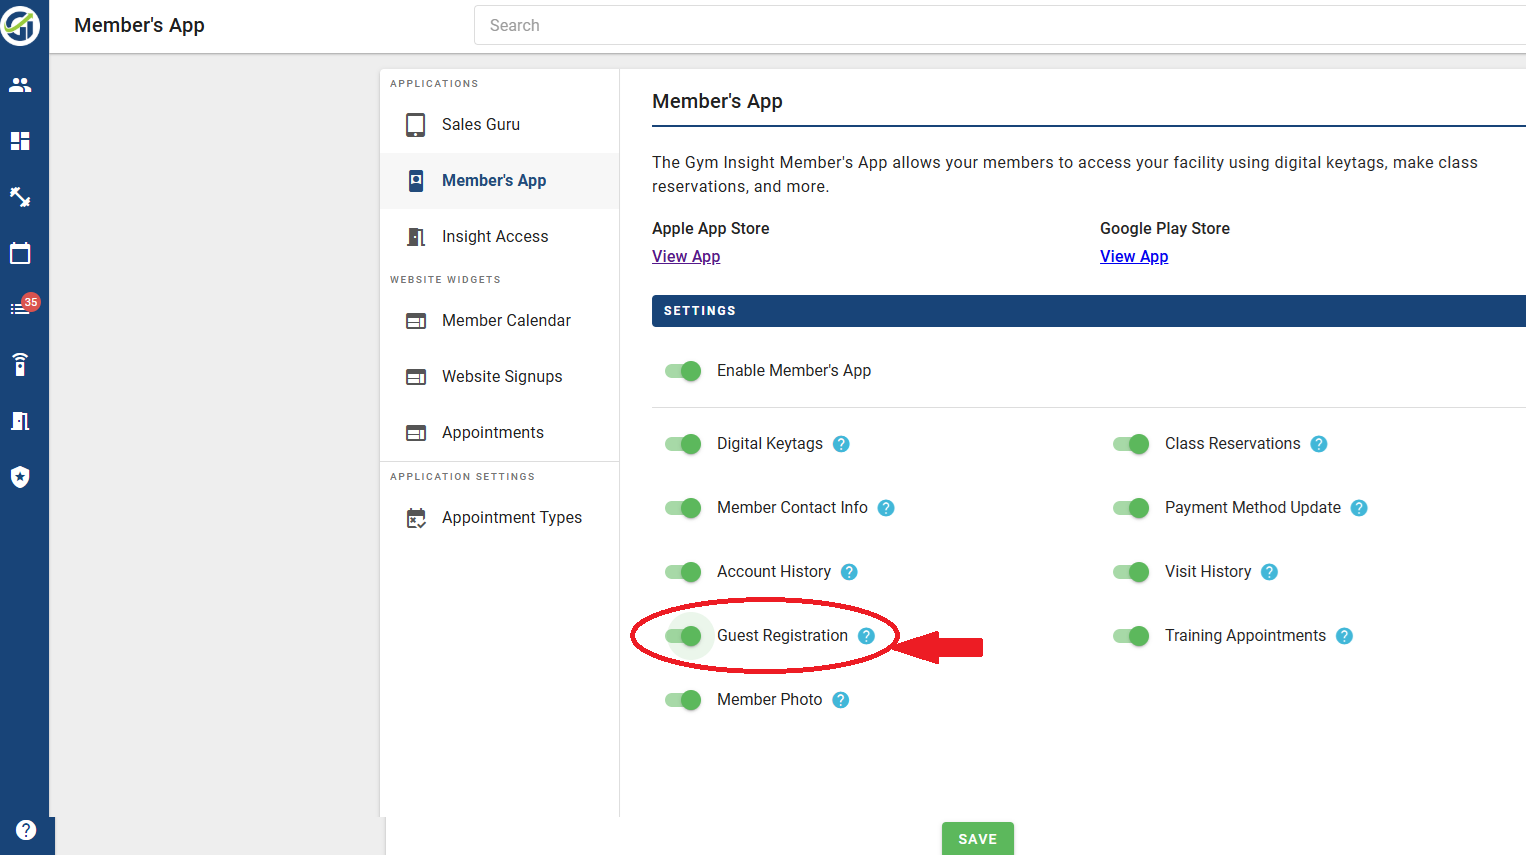Show help for Class Reservations
1526x855 pixels.
(1319, 444)
